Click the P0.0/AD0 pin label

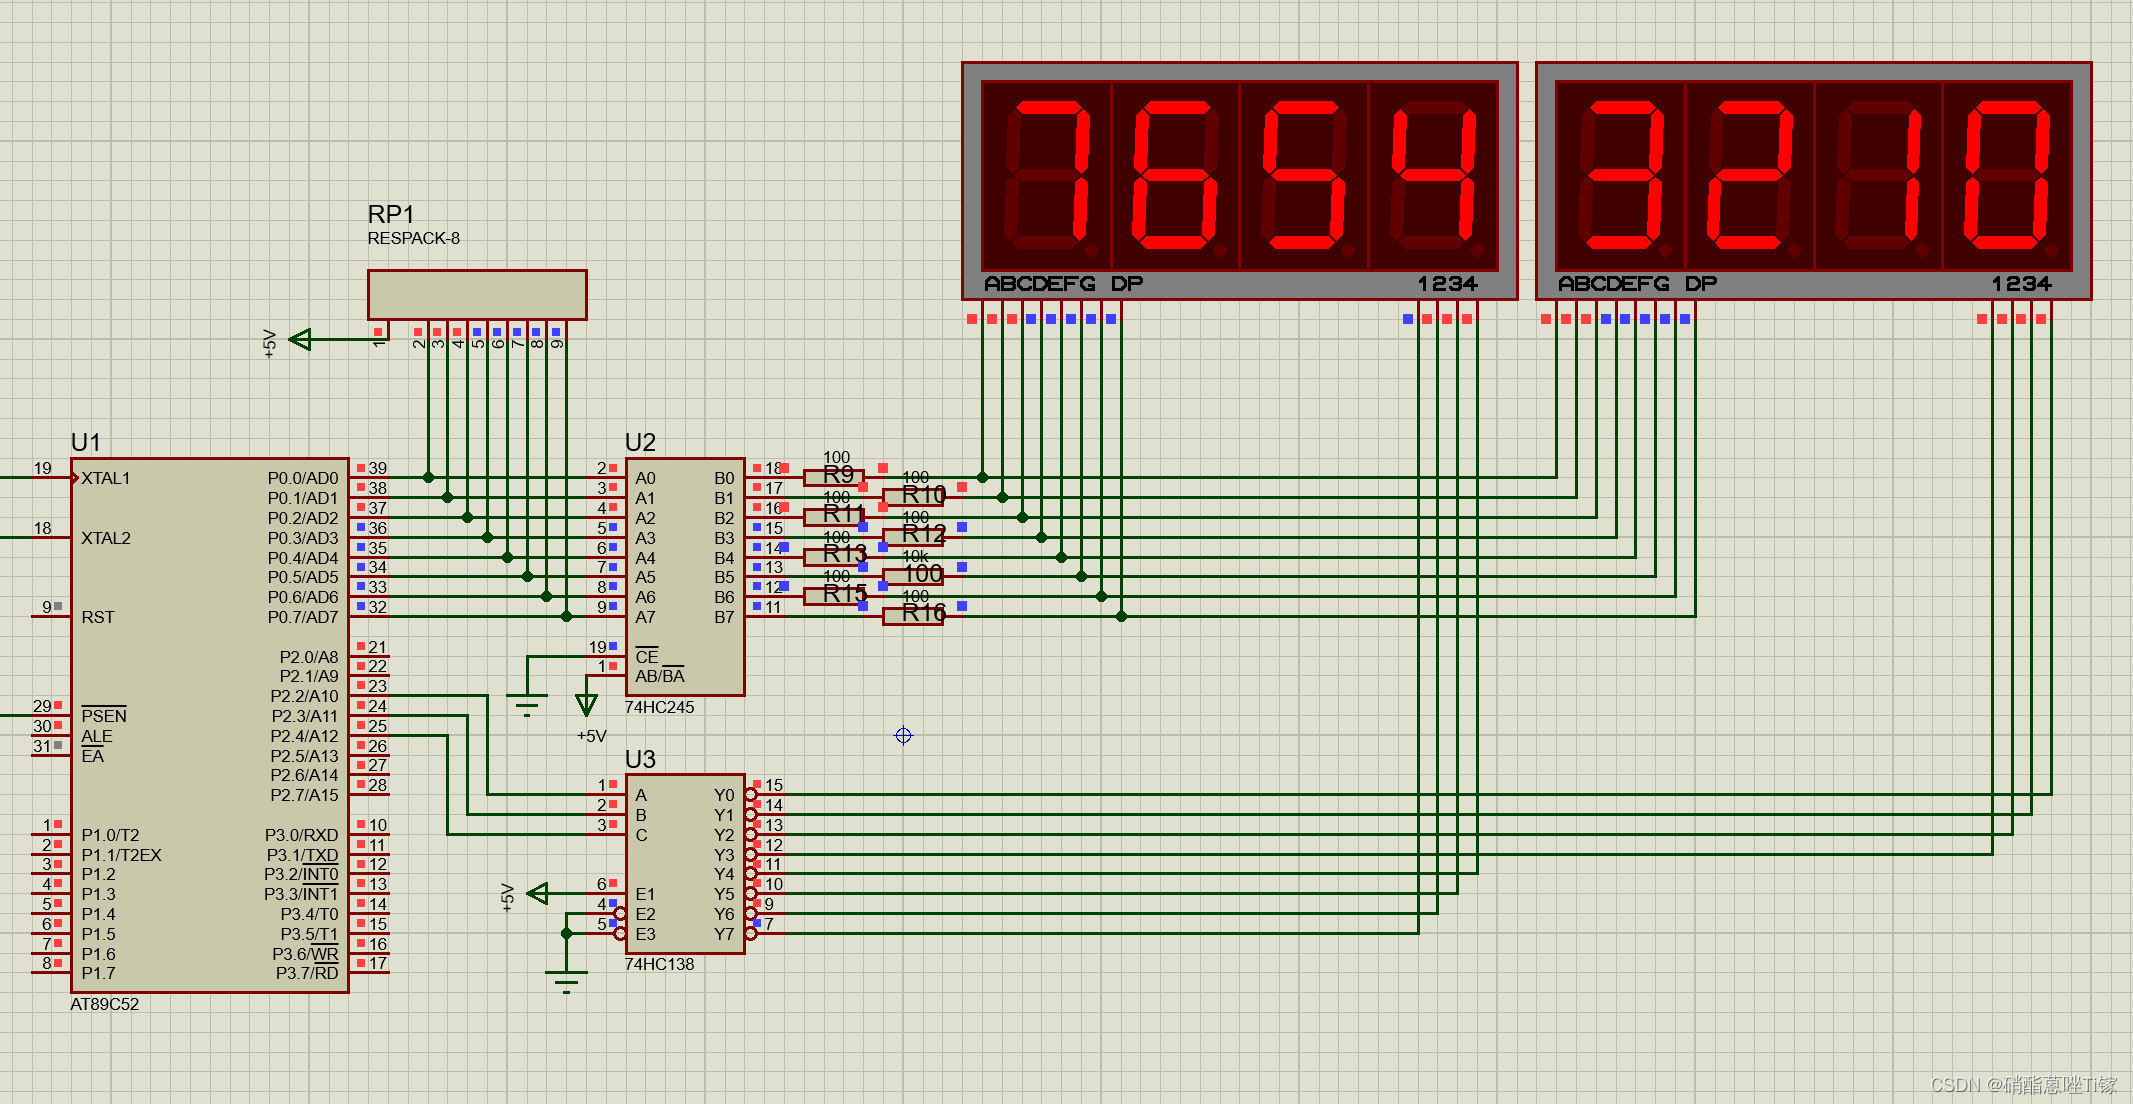[303, 478]
